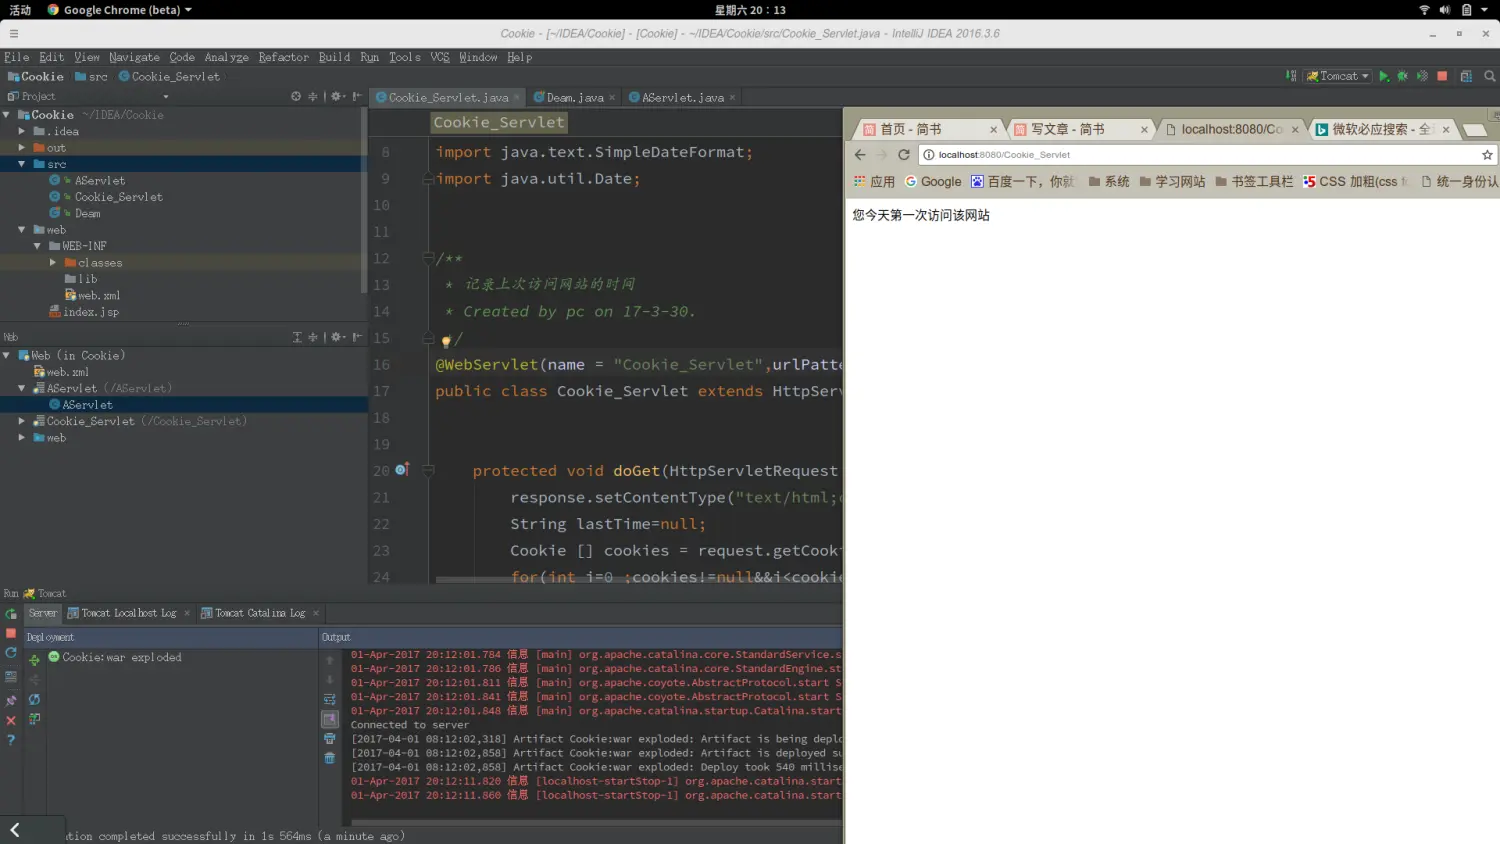The width and height of the screenshot is (1500, 844).
Task: Open settings gear in Web panel
Action: (x=337, y=337)
